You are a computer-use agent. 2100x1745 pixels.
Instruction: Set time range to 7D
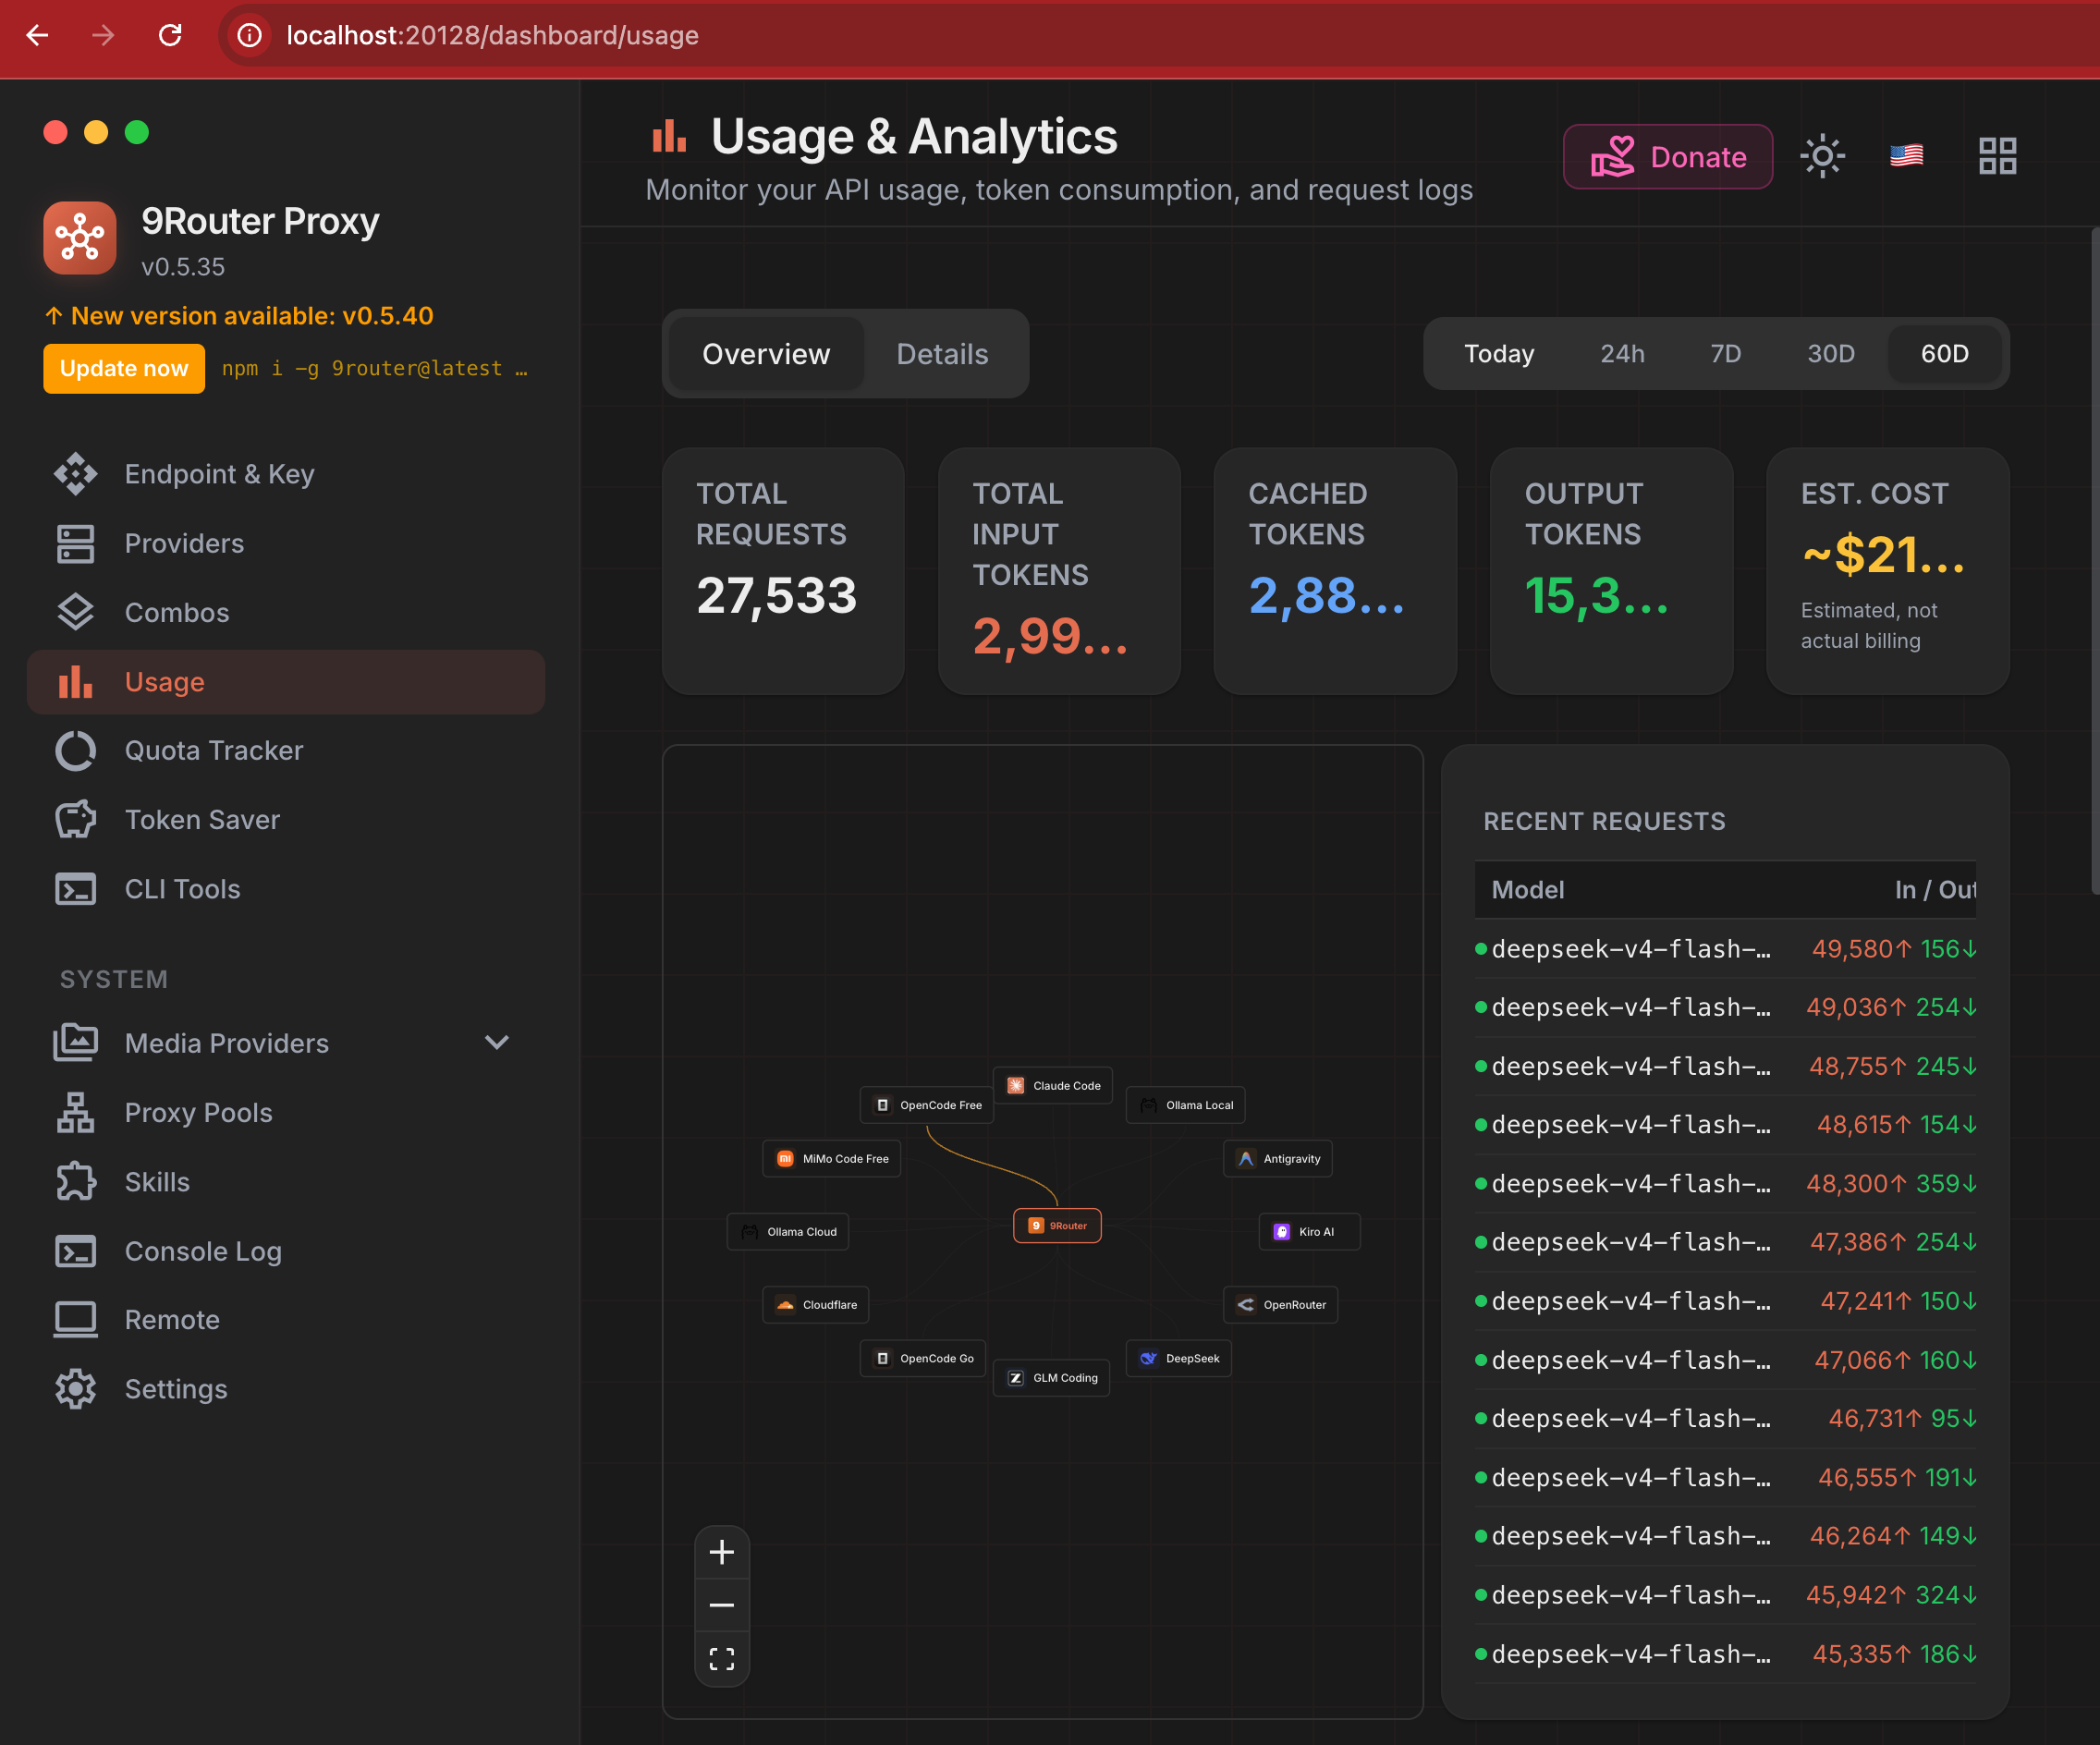[1725, 353]
